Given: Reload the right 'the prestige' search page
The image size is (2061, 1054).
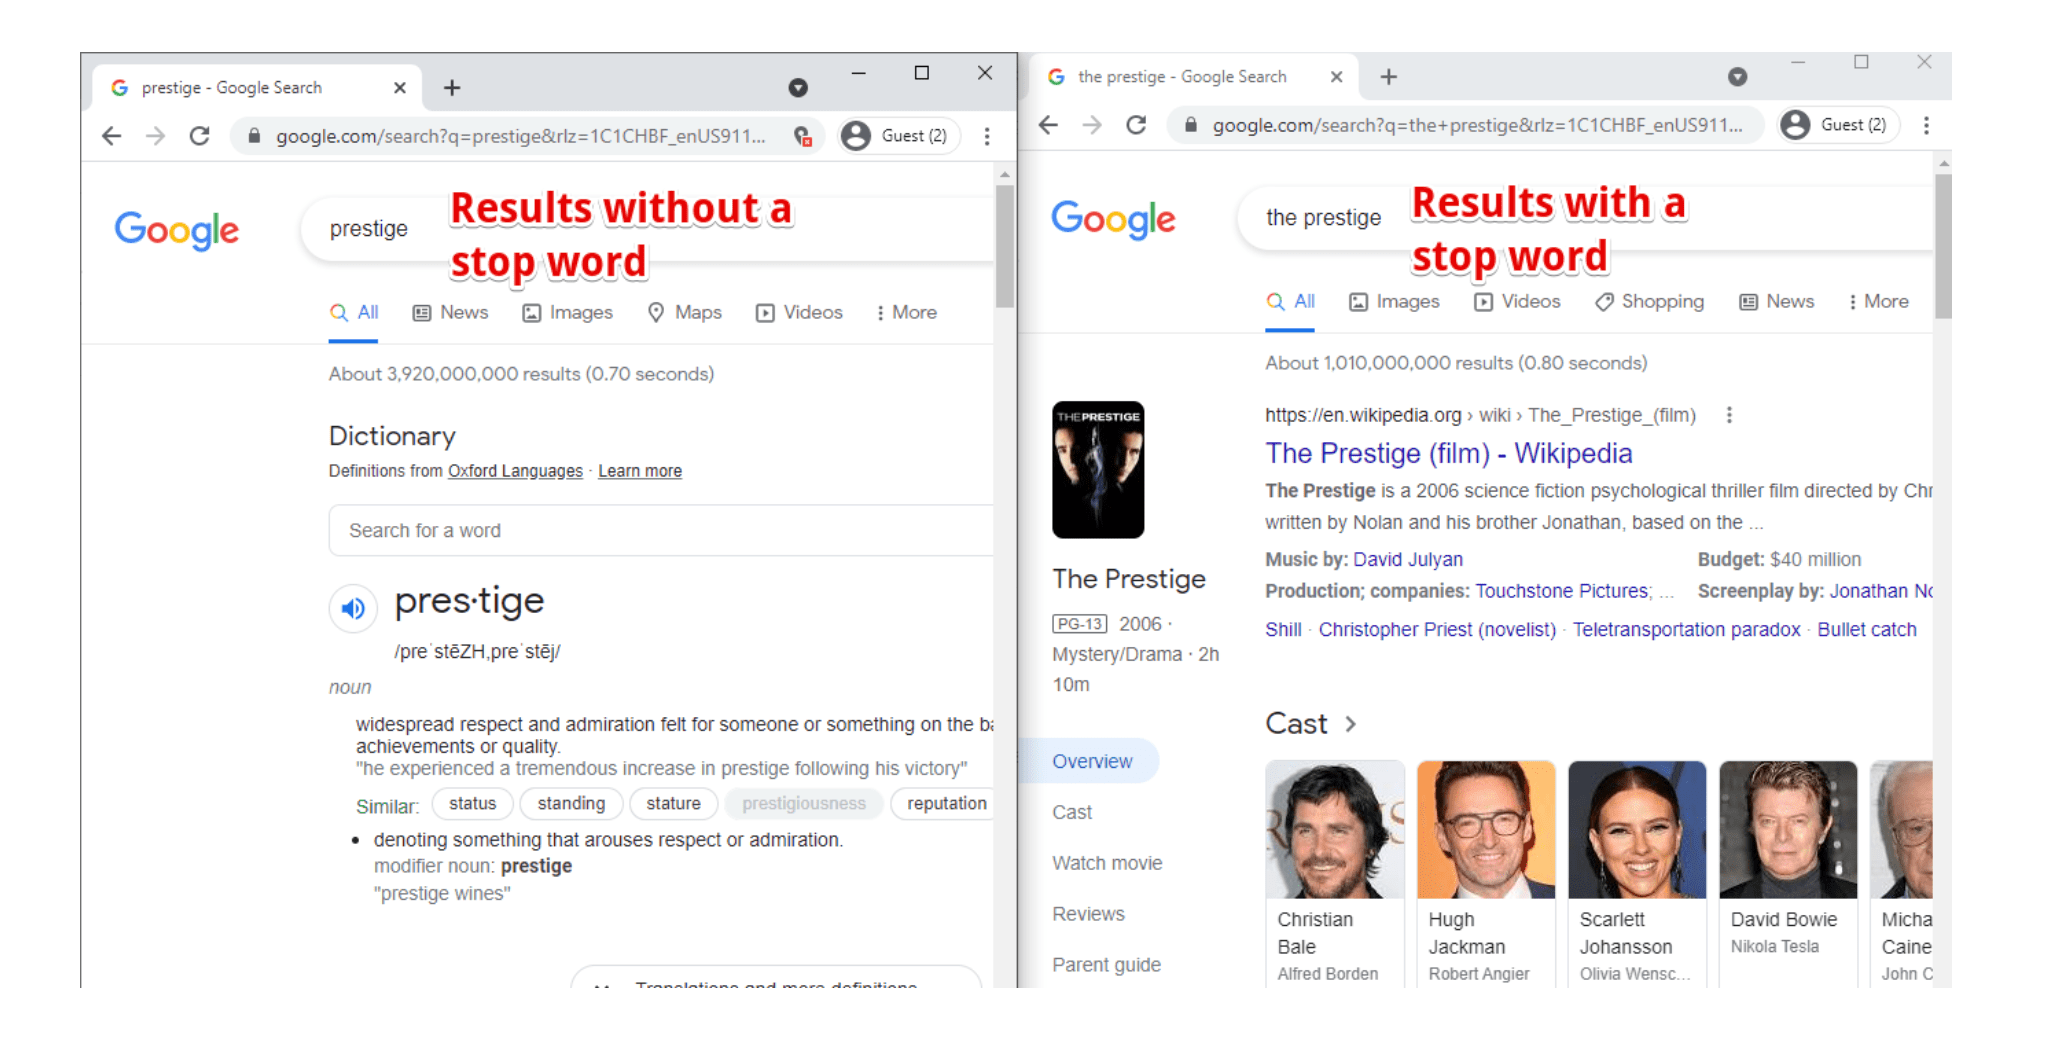Looking at the screenshot, I should [x=1136, y=125].
